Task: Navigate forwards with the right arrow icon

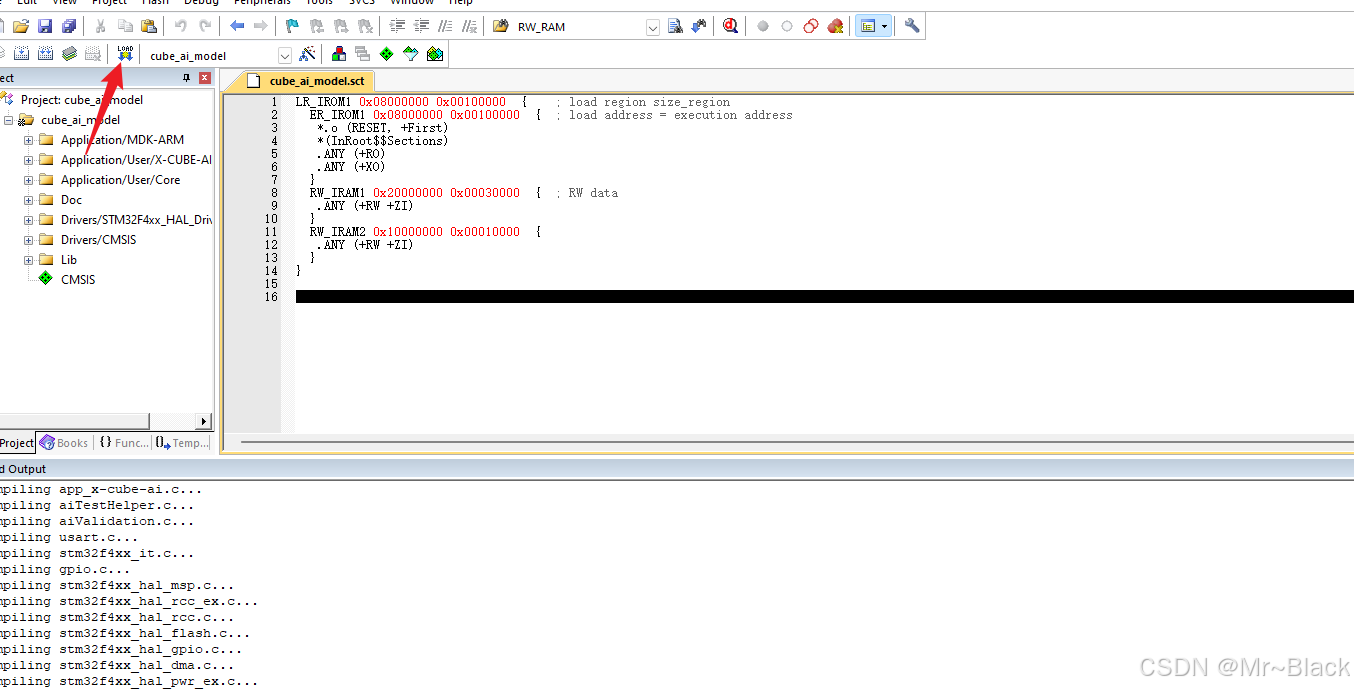Action: [x=261, y=26]
